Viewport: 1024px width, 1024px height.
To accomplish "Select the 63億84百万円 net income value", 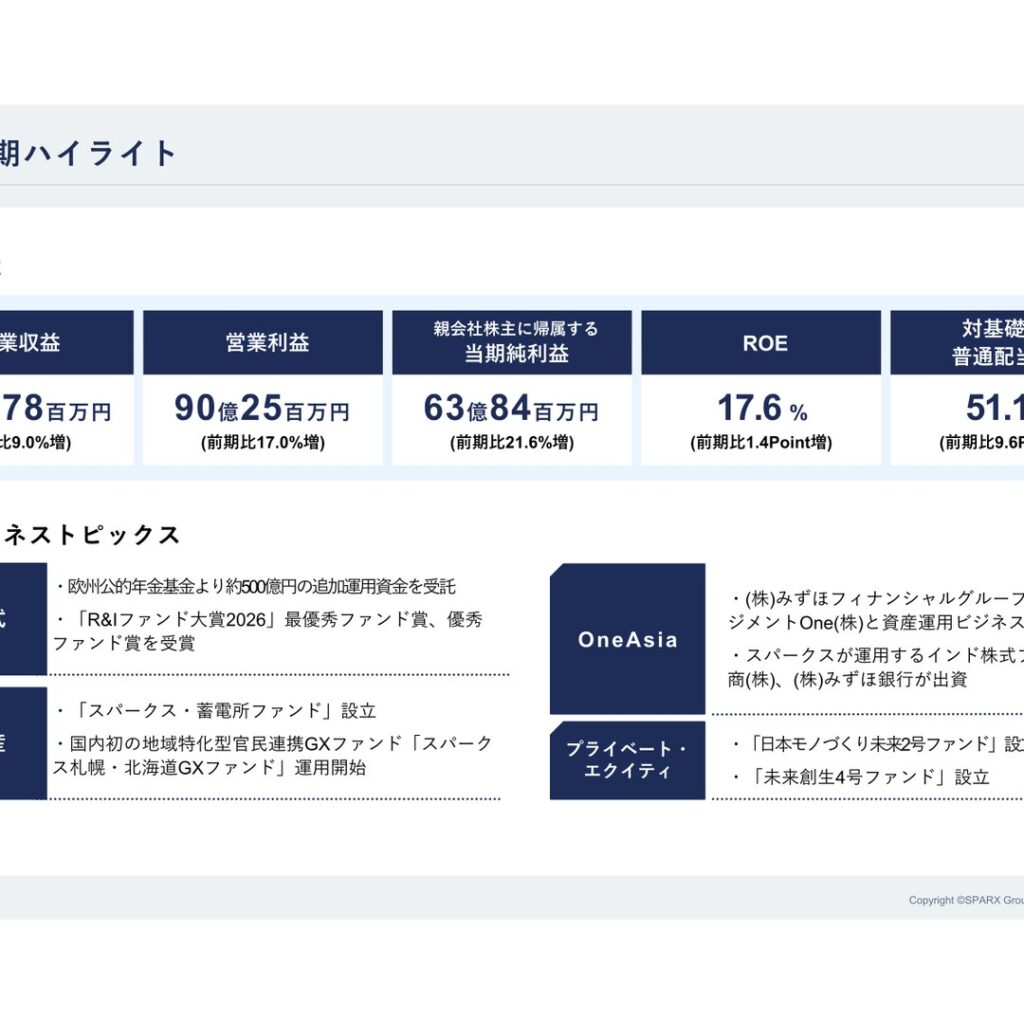I will click(511, 408).
